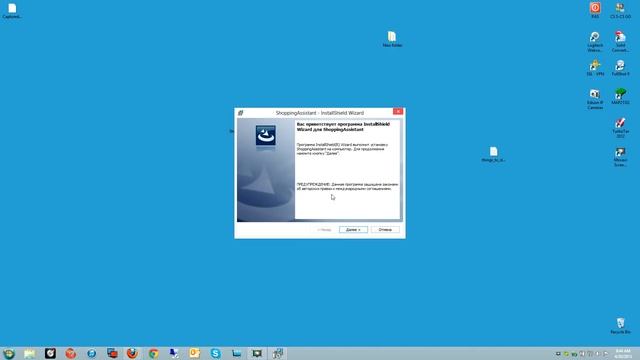Viewport: 640px width, 360px height.
Task: Click the clock in the system tray
Action: pos(622,354)
